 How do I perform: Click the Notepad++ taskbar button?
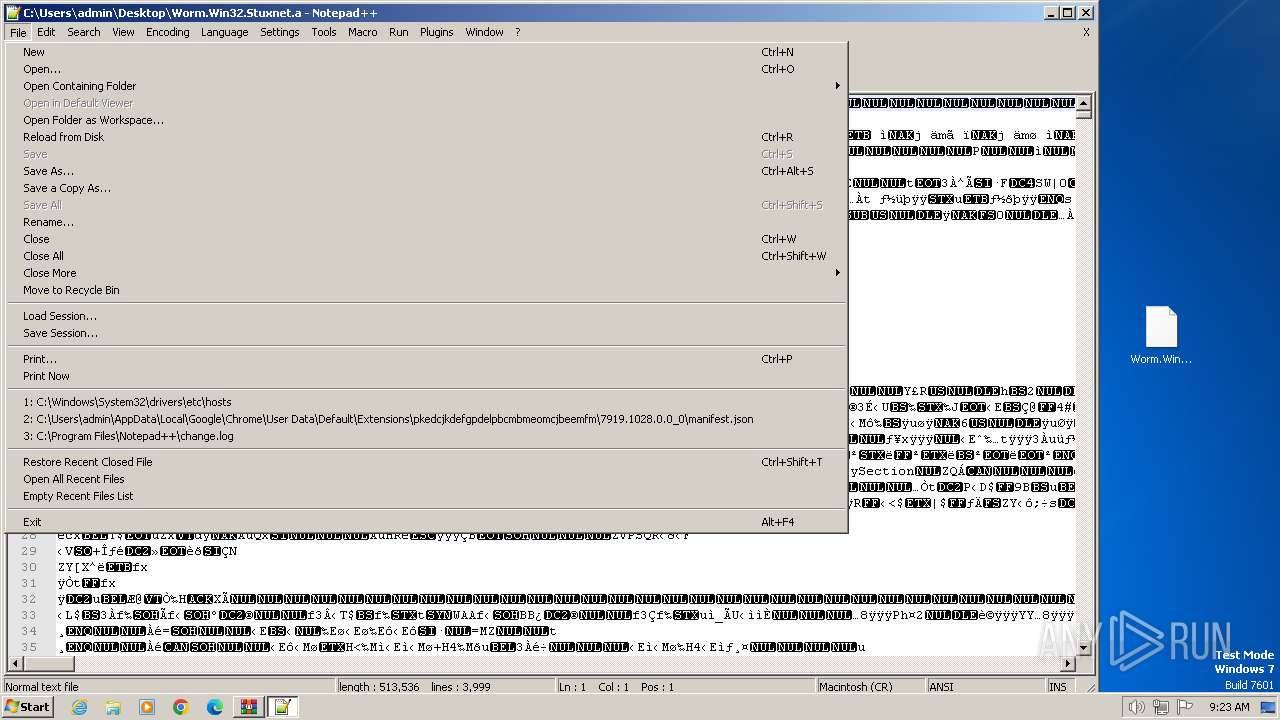[x=282, y=707]
